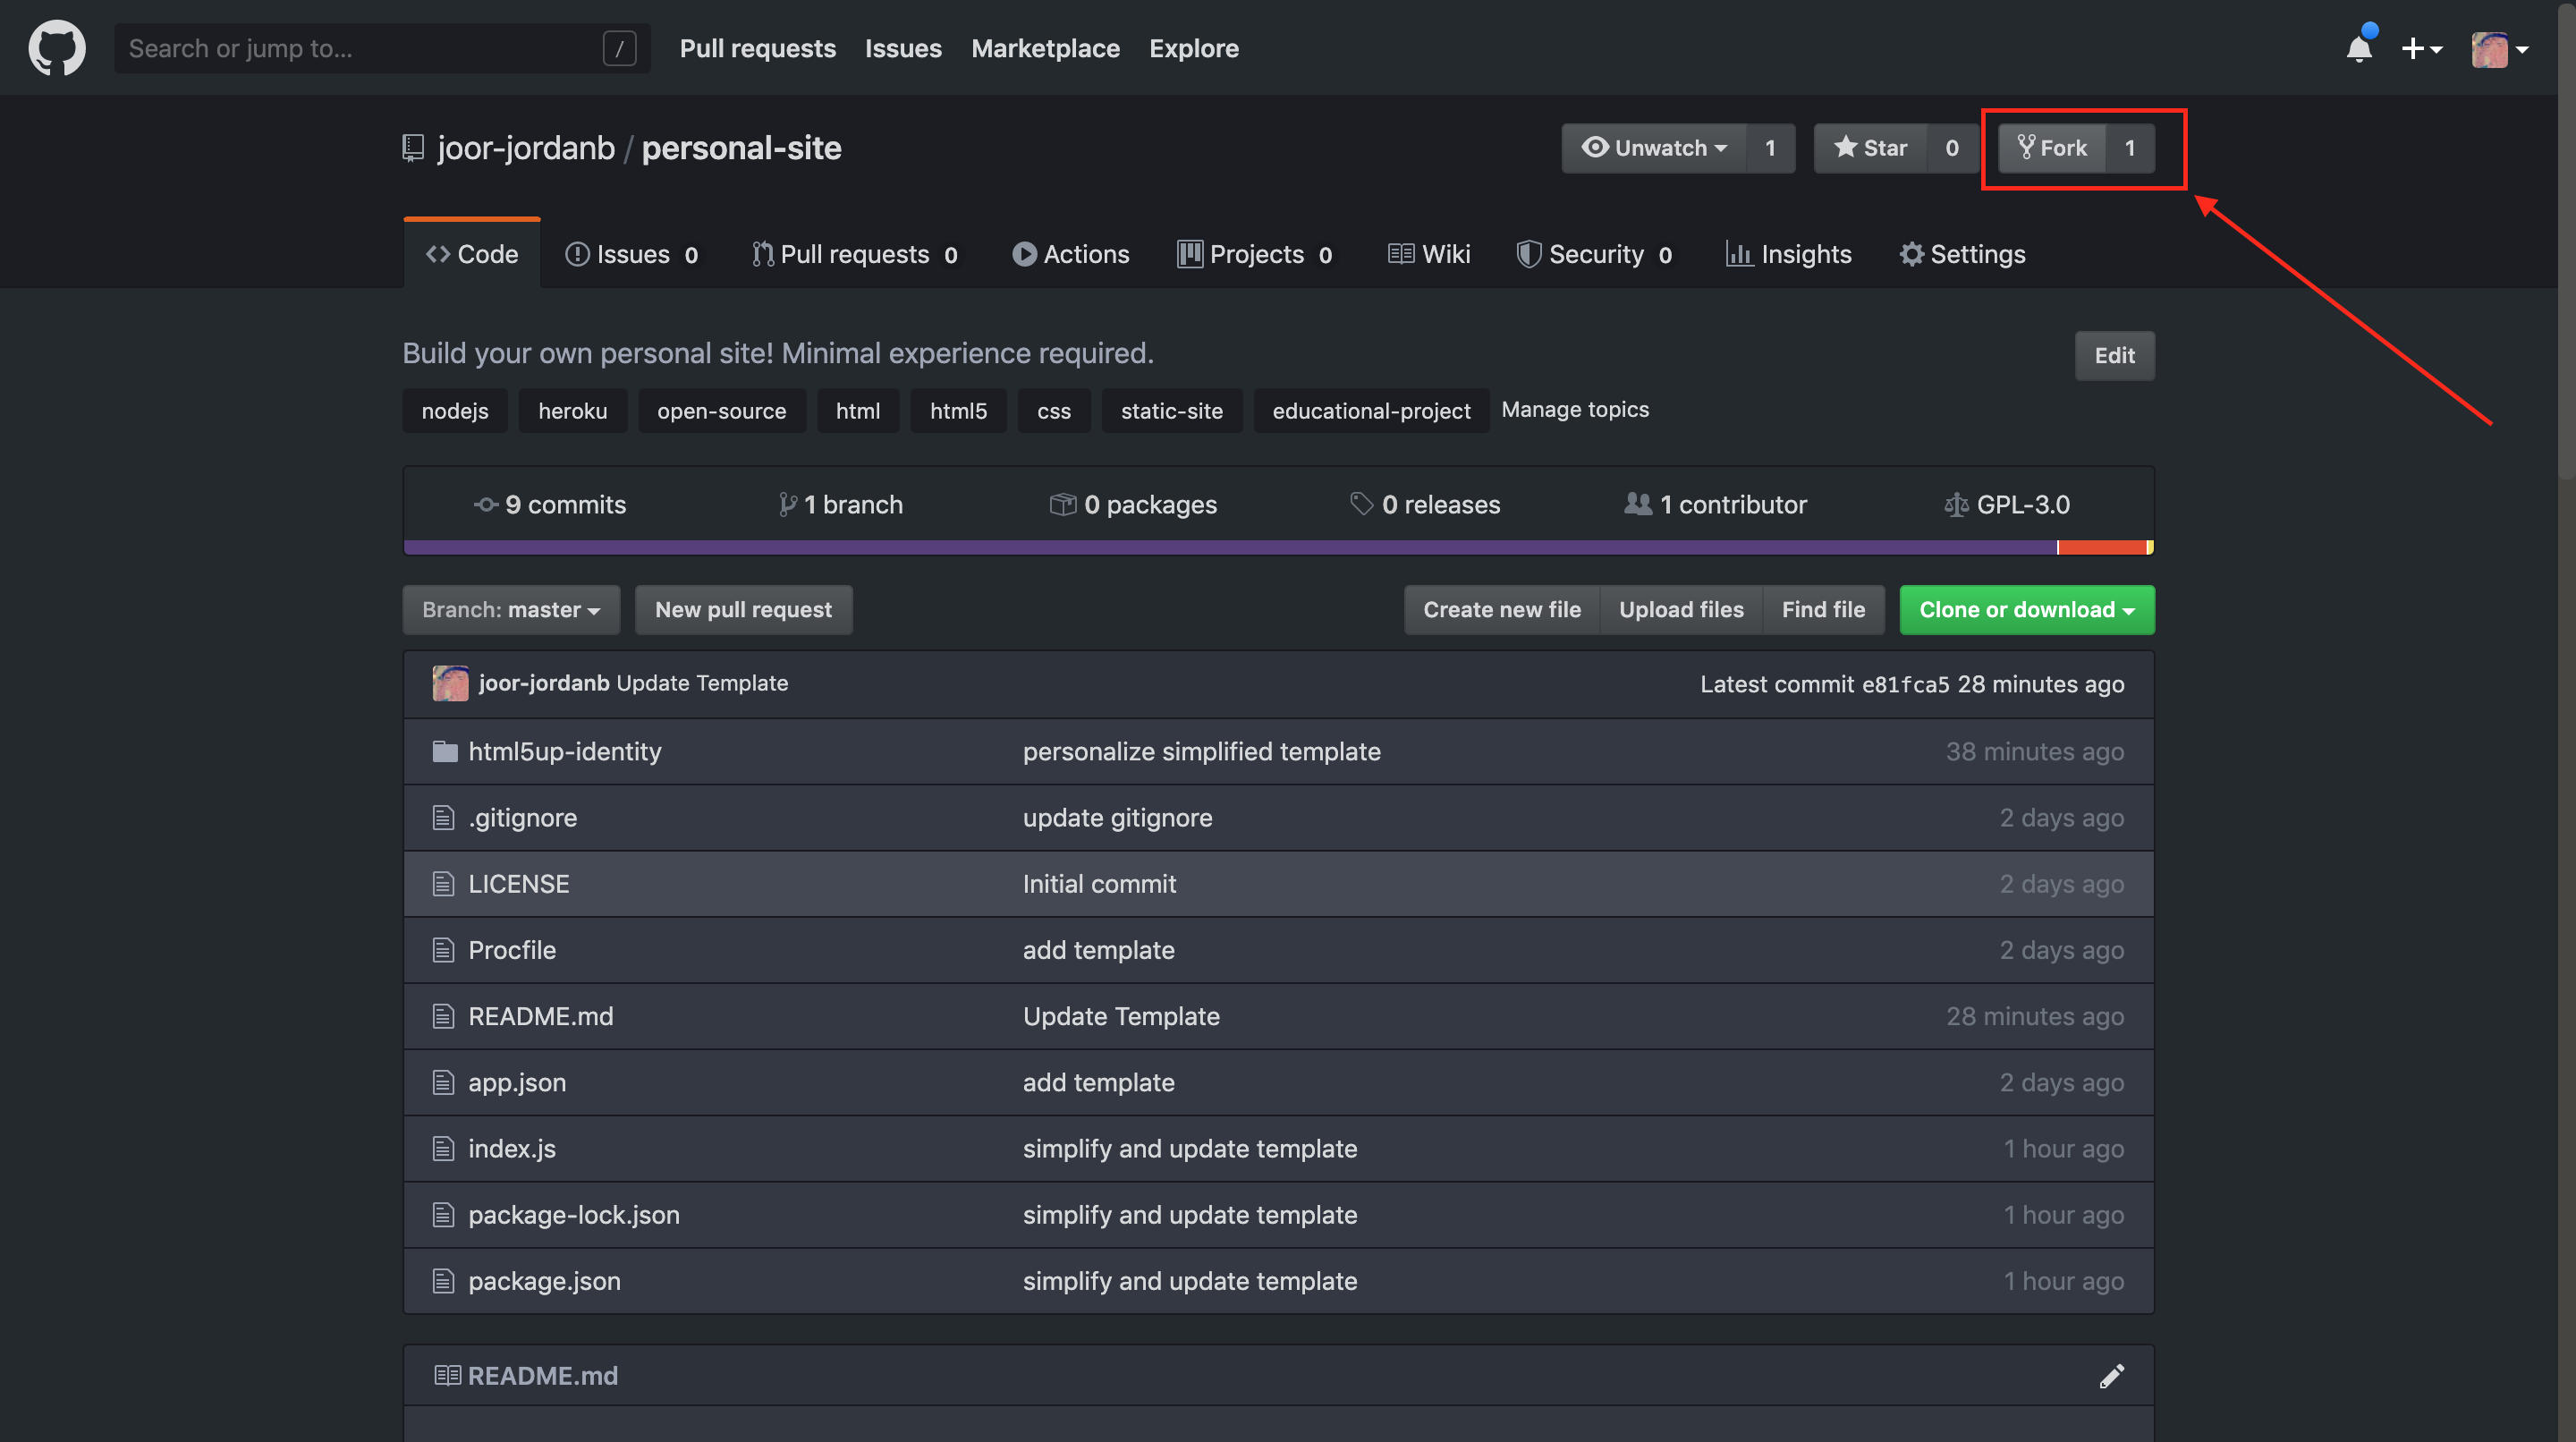Image resolution: width=2576 pixels, height=1442 pixels.
Task: Click the Edit description button
Action: coord(2114,355)
